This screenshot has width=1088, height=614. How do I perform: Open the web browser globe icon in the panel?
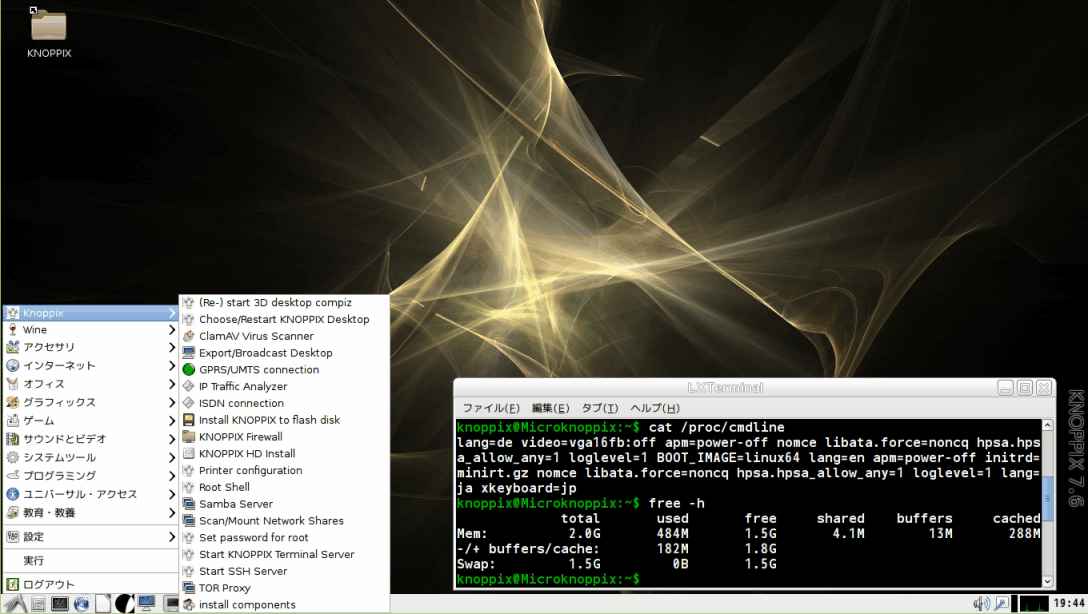tap(81, 604)
